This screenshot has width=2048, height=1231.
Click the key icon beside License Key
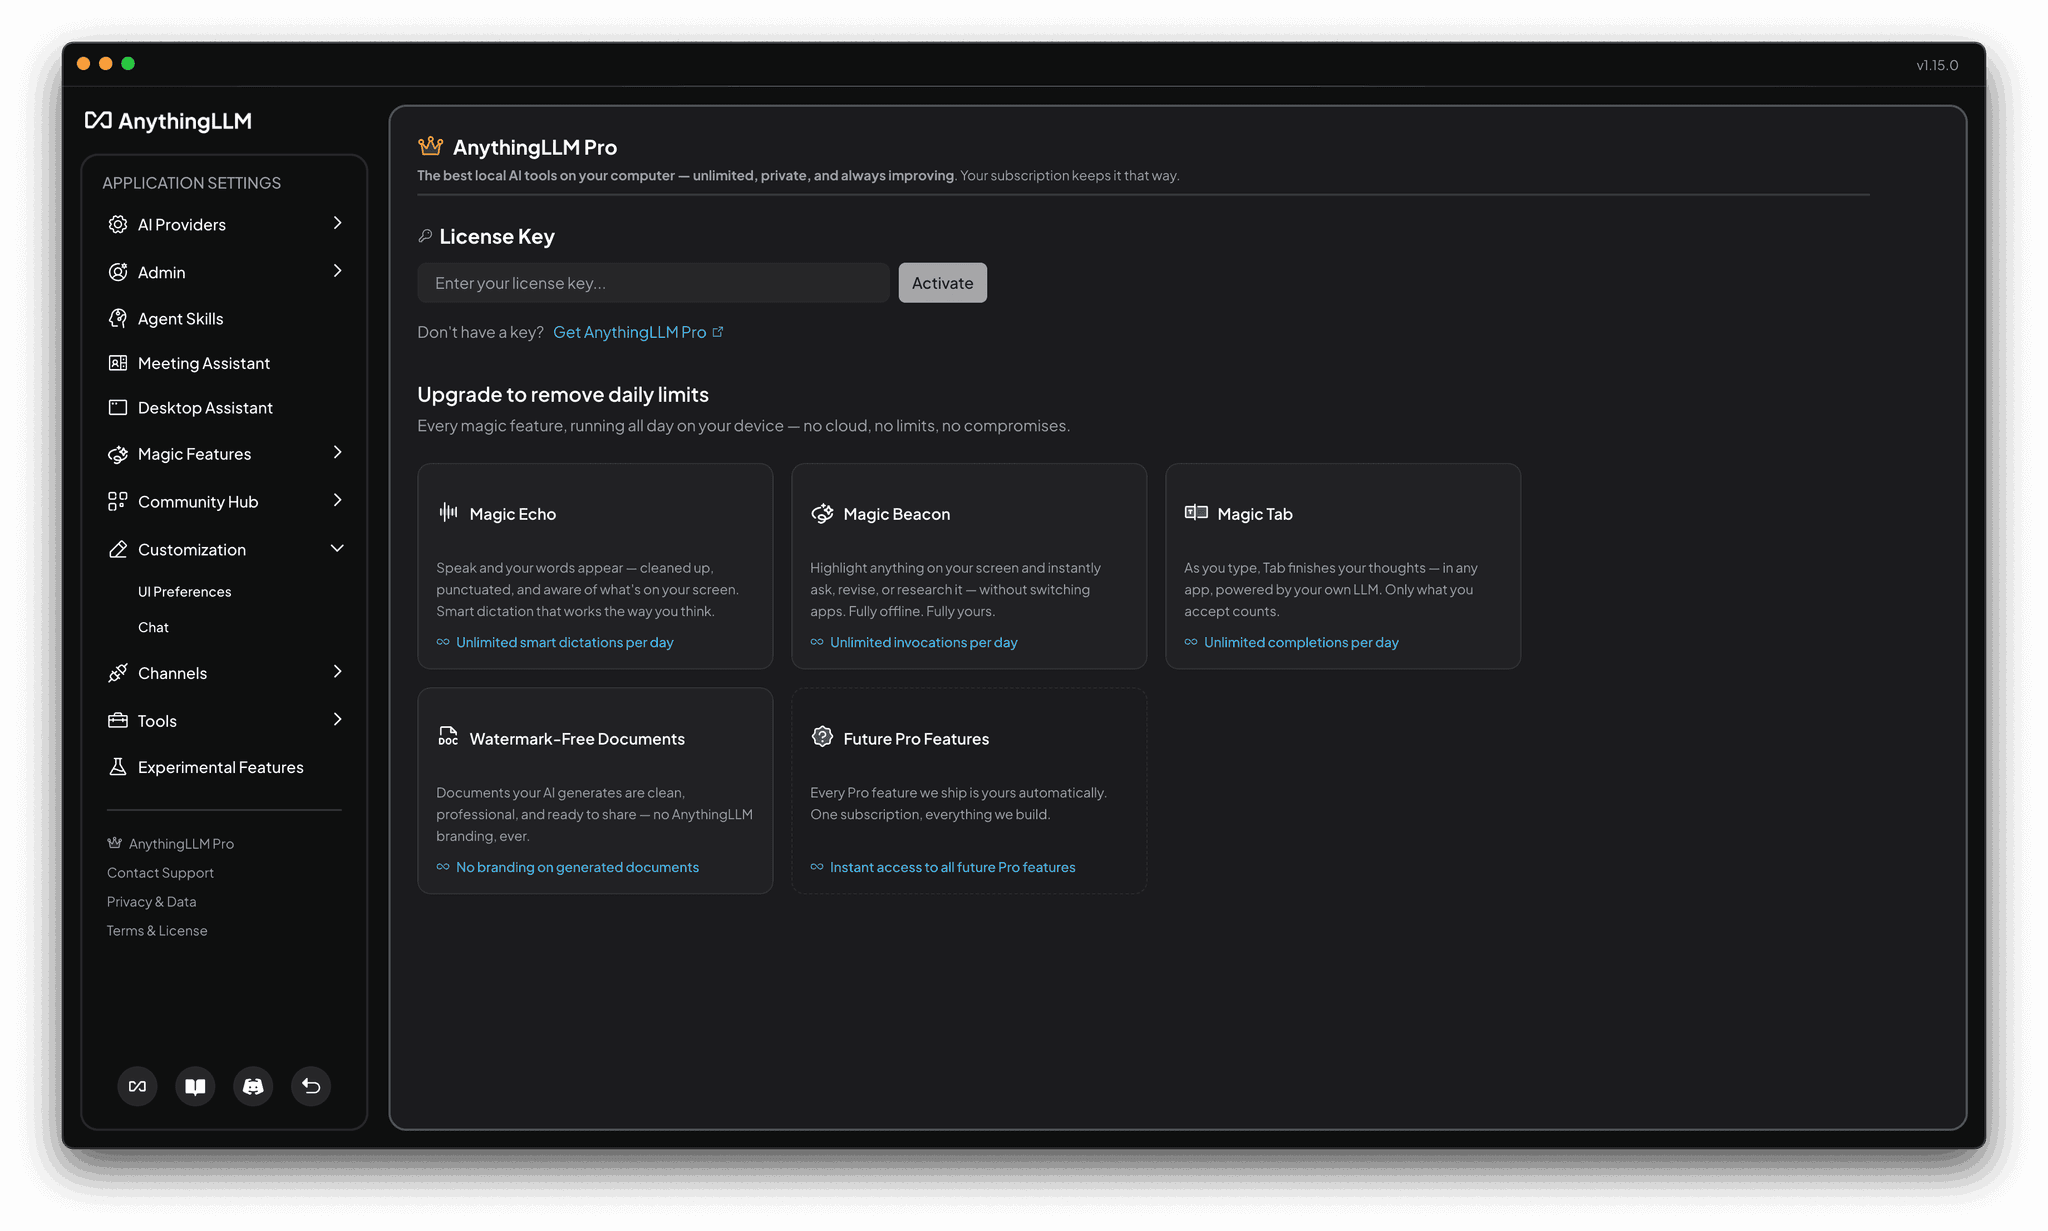click(425, 236)
